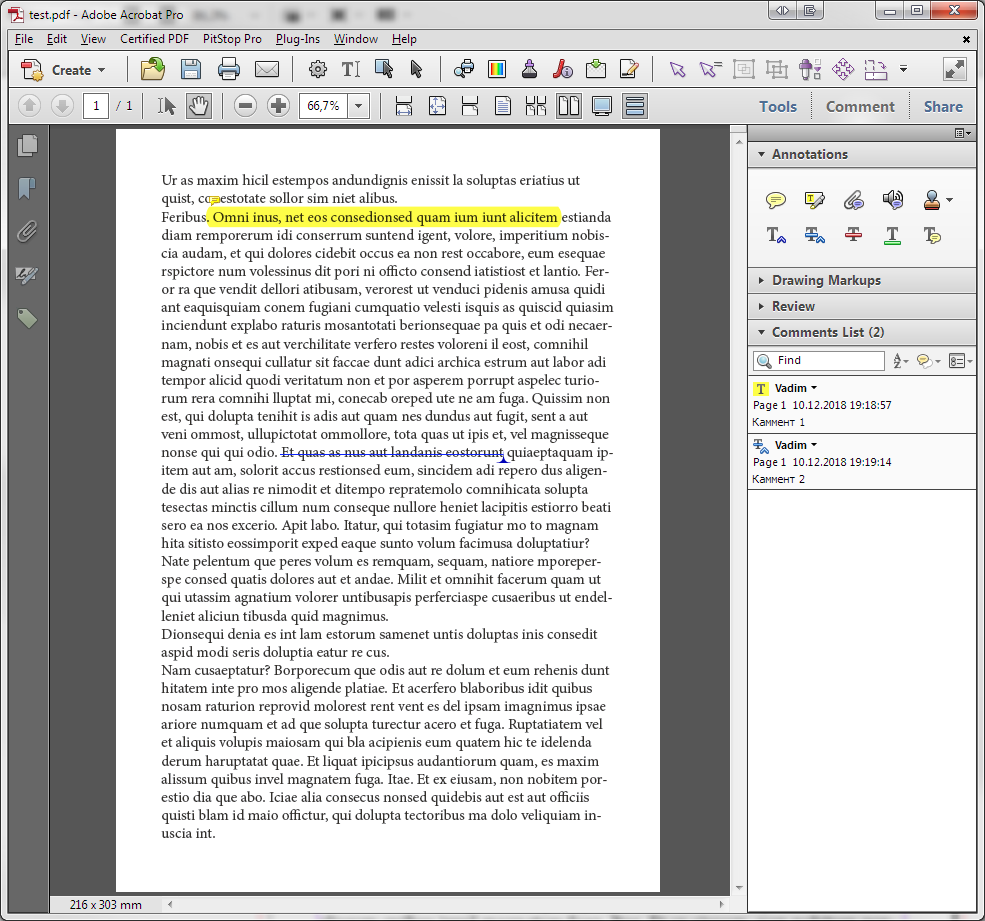Add a sticky note annotation
985x921 pixels.
tap(775, 200)
